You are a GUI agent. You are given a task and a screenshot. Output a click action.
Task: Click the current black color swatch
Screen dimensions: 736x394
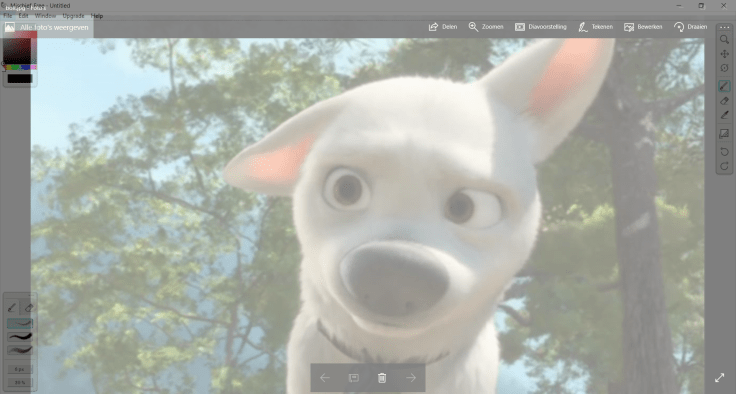coord(20,78)
